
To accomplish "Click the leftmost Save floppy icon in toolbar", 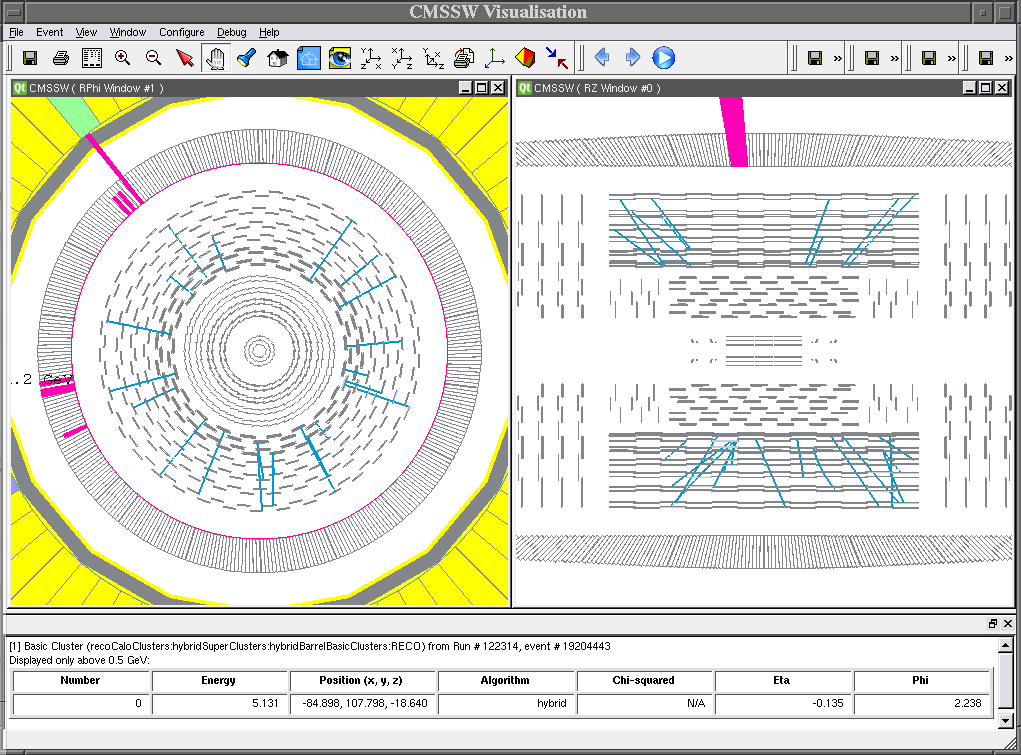I will pos(30,58).
